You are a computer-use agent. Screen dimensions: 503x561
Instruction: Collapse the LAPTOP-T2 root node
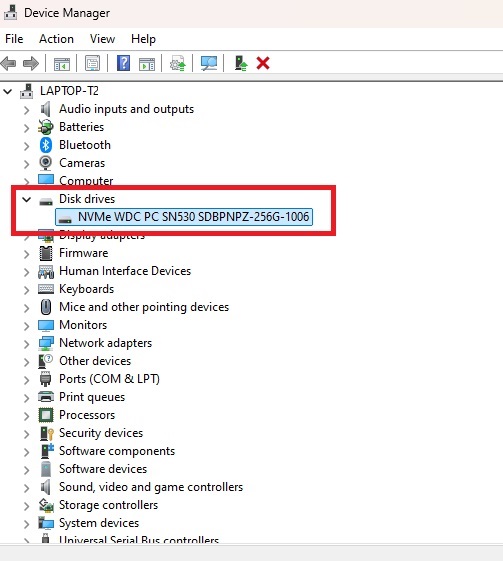[x=8, y=92]
